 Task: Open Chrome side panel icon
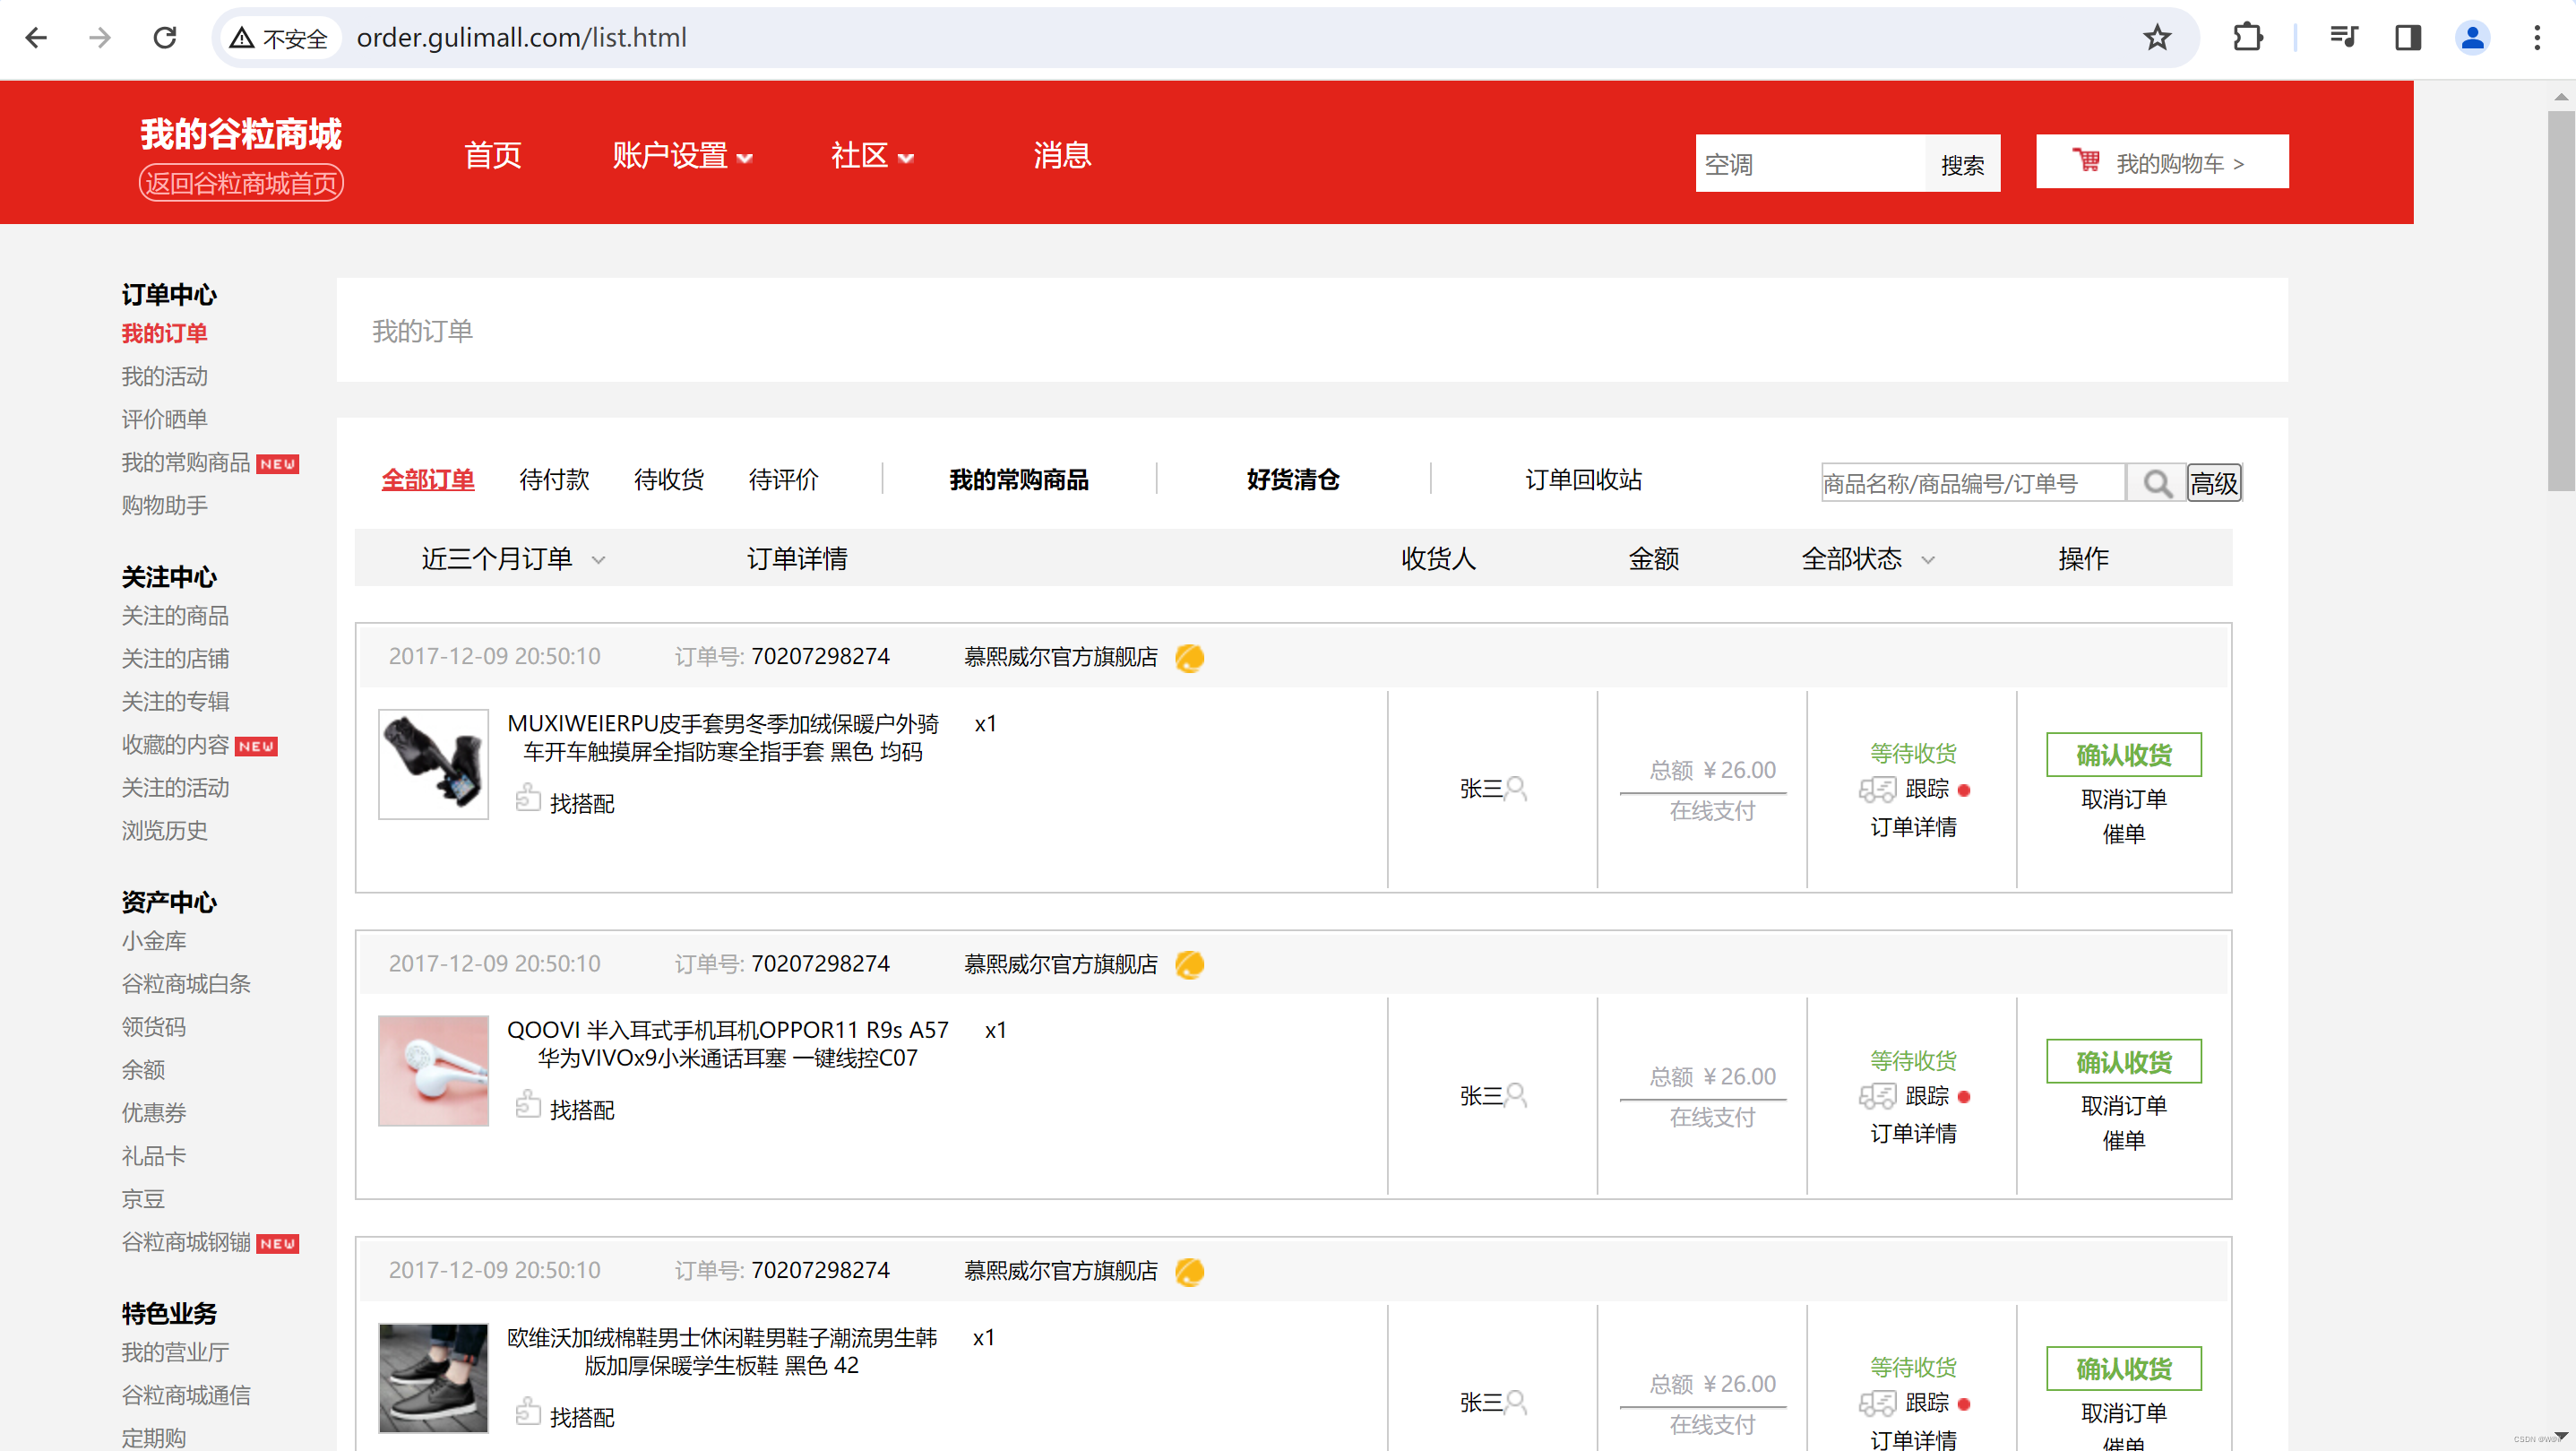(2407, 38)
